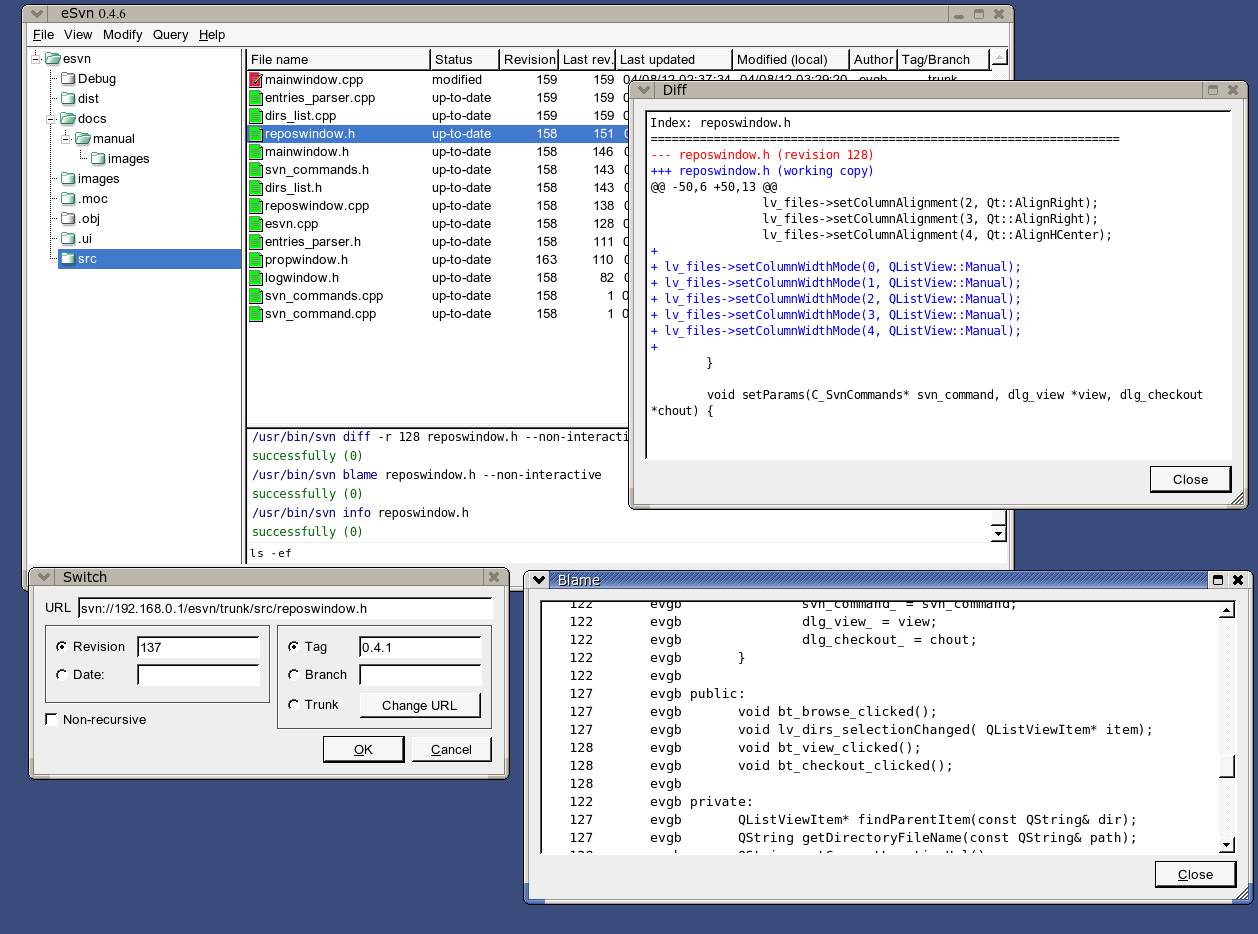Image resolution: width=1258 pixels, height=934 pixels.
Task: Click the green status icon of propwindow.h
Action: click(255, 259)
